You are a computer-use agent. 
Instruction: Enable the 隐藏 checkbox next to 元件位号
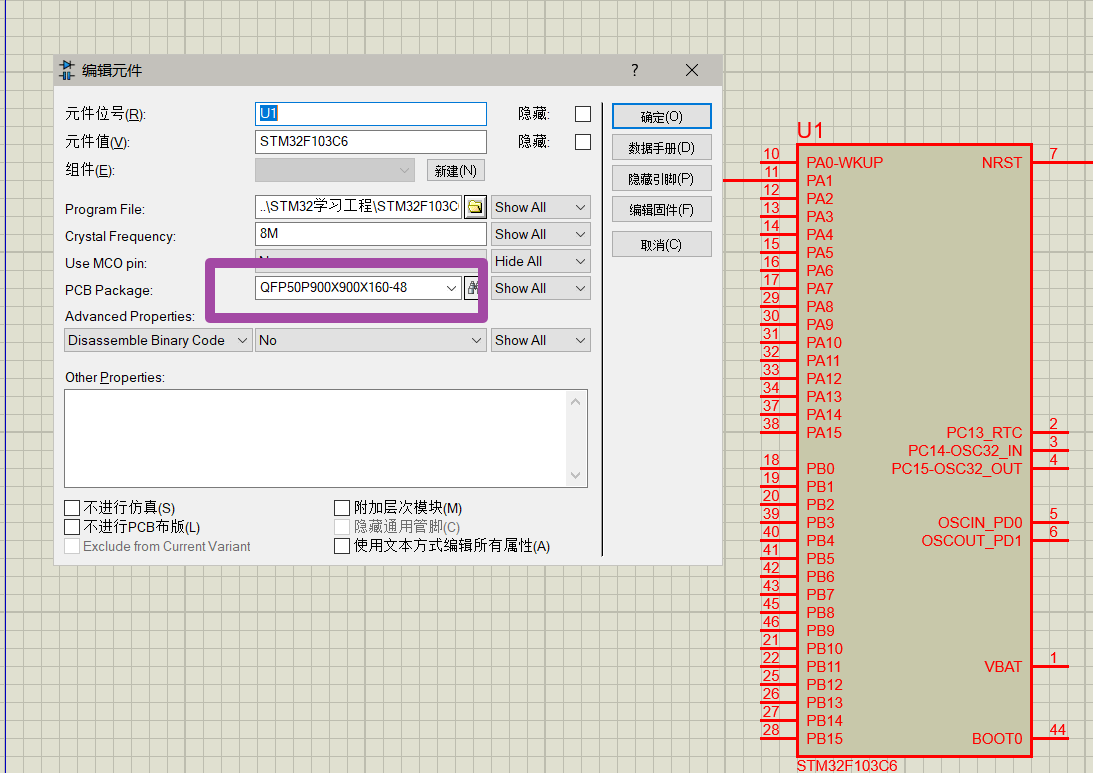(583, 113)
